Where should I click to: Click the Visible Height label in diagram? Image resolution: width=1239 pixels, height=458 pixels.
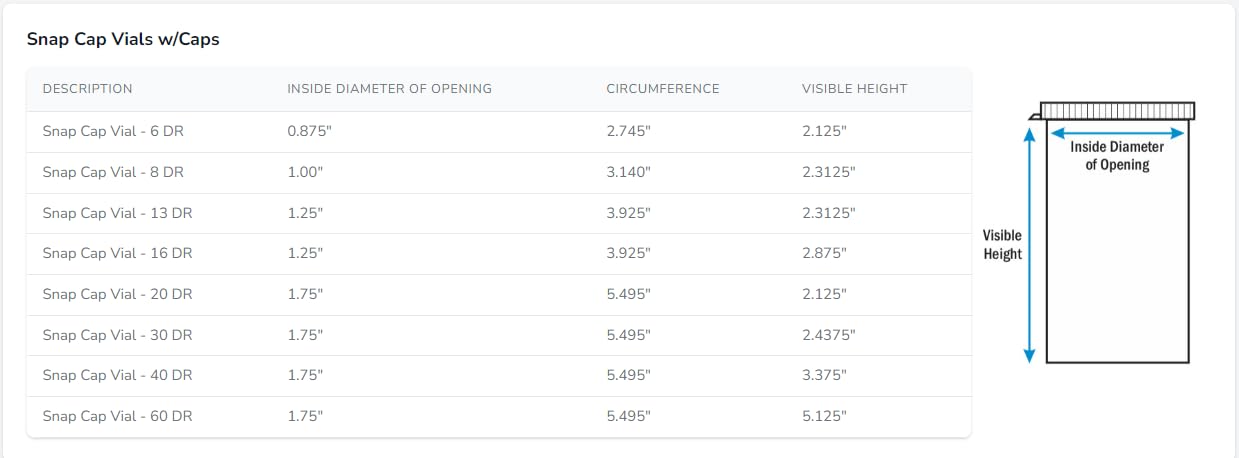click(1002, 245)
